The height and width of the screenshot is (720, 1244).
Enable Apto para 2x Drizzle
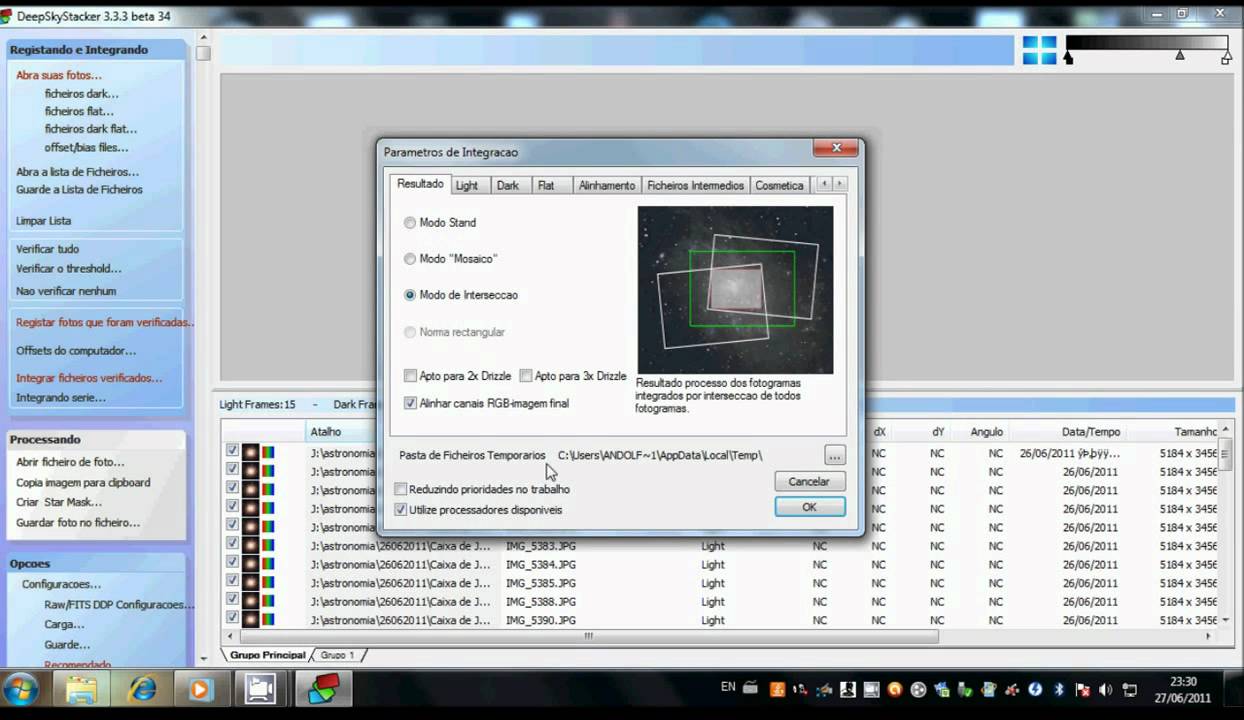[410, 376]
